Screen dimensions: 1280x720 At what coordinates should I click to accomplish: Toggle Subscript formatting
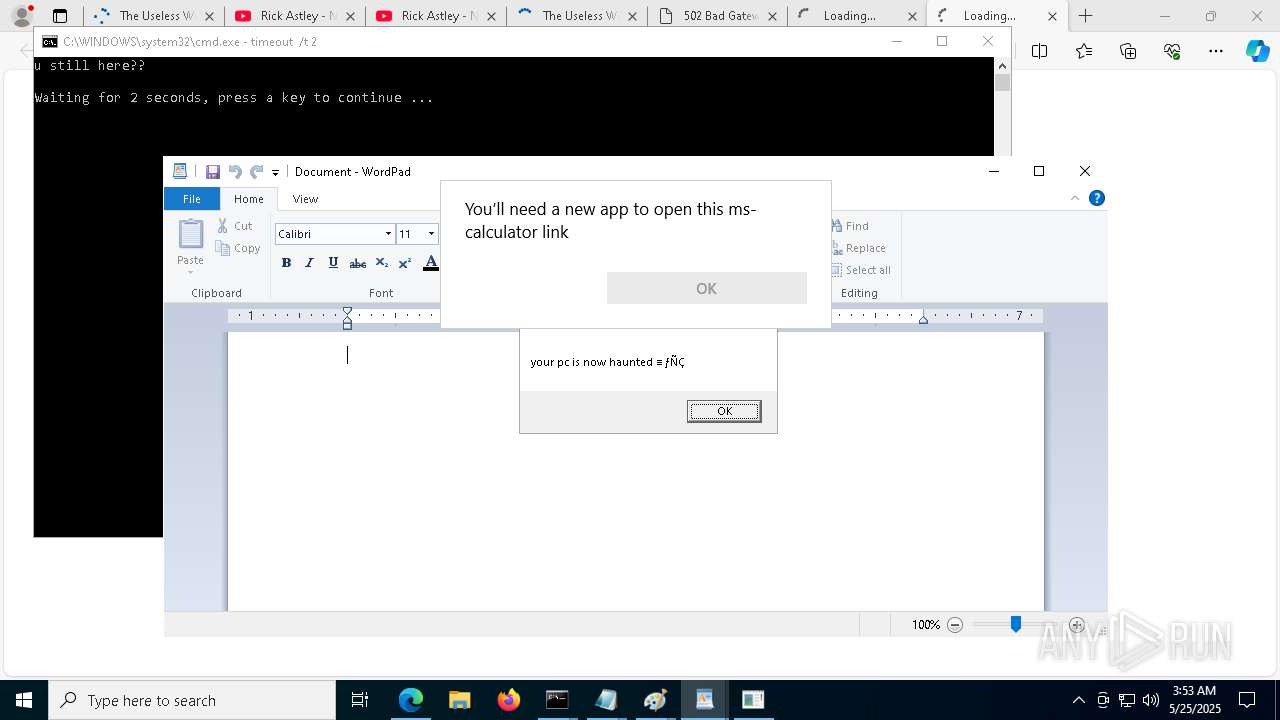click(x=381, y=263)
